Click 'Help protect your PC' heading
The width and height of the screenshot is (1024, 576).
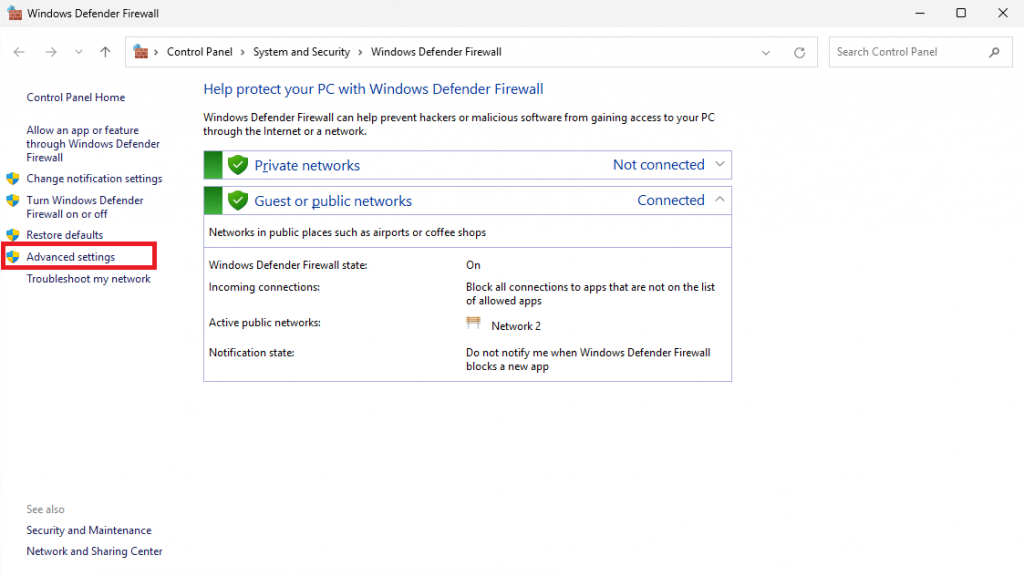tap(373, 89)
